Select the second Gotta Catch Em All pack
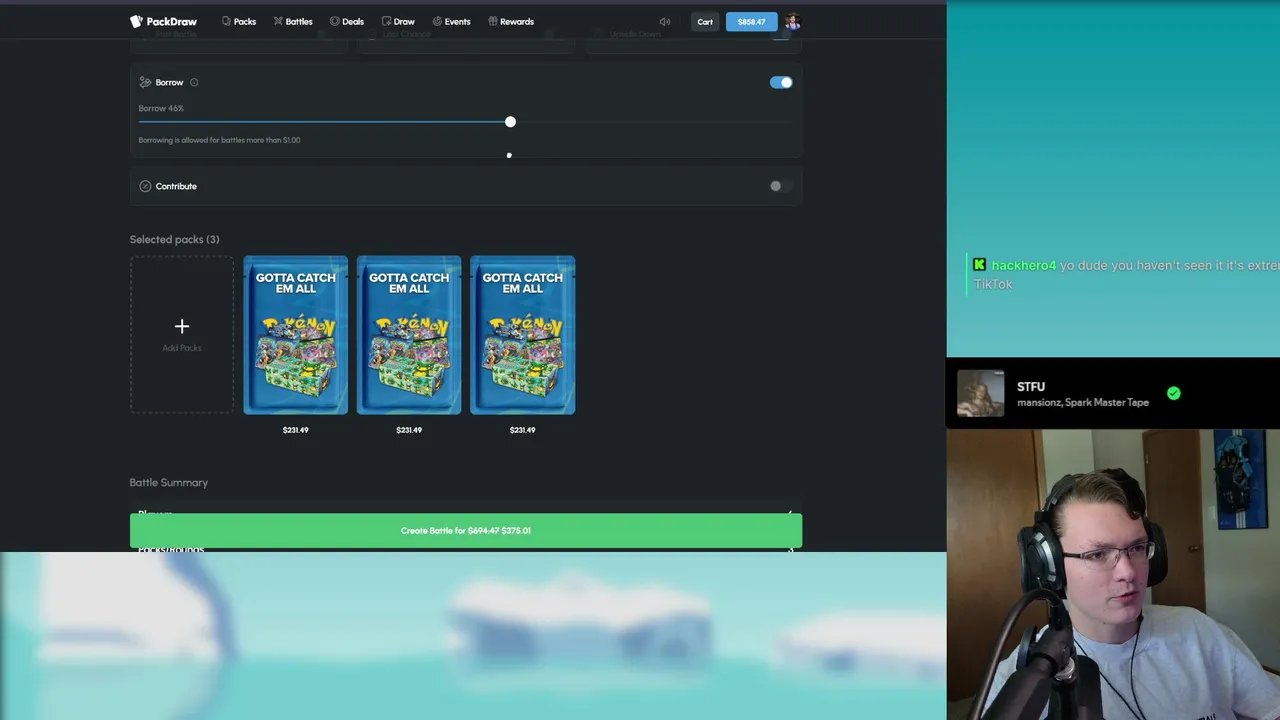 409,335
